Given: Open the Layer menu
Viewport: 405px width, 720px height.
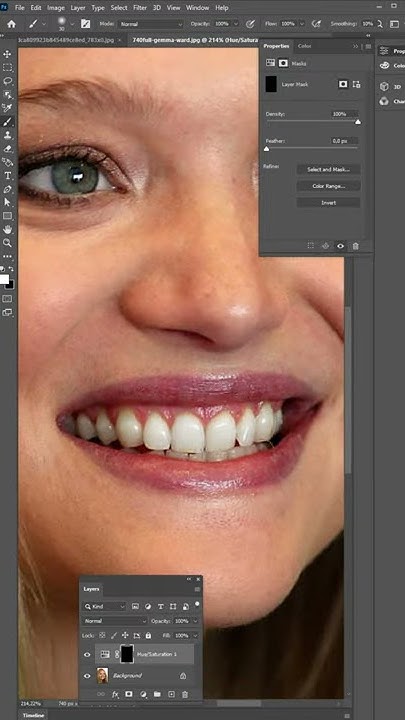Looking at the screenshot, I should pos(78,8).
